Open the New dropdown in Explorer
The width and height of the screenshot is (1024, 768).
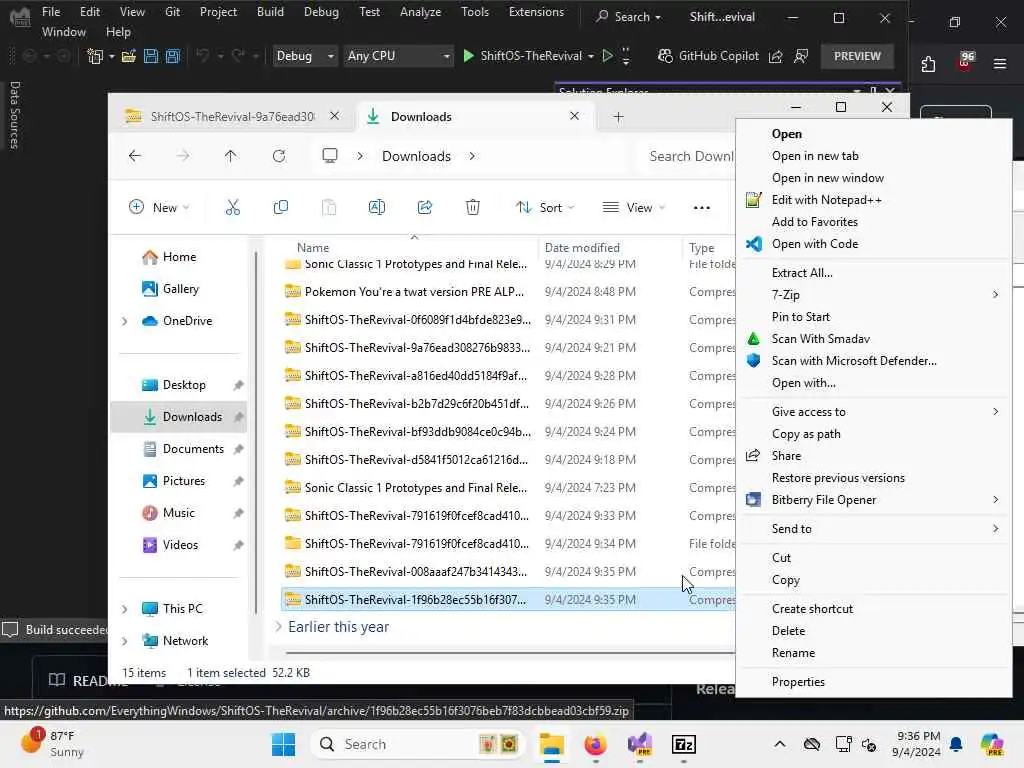(159, 208)
